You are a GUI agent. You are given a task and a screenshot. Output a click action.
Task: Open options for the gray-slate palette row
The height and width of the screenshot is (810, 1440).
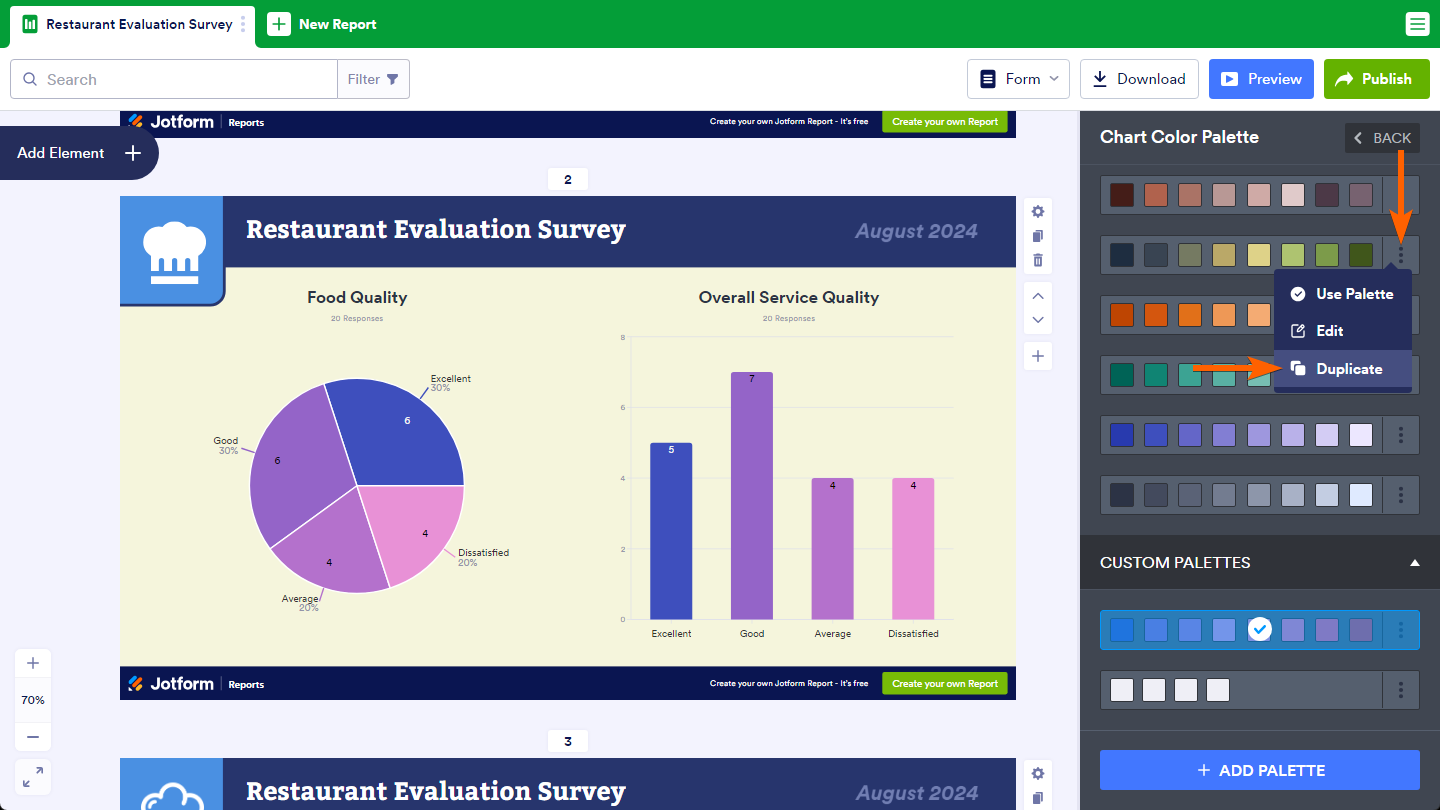pos(1401,495)
